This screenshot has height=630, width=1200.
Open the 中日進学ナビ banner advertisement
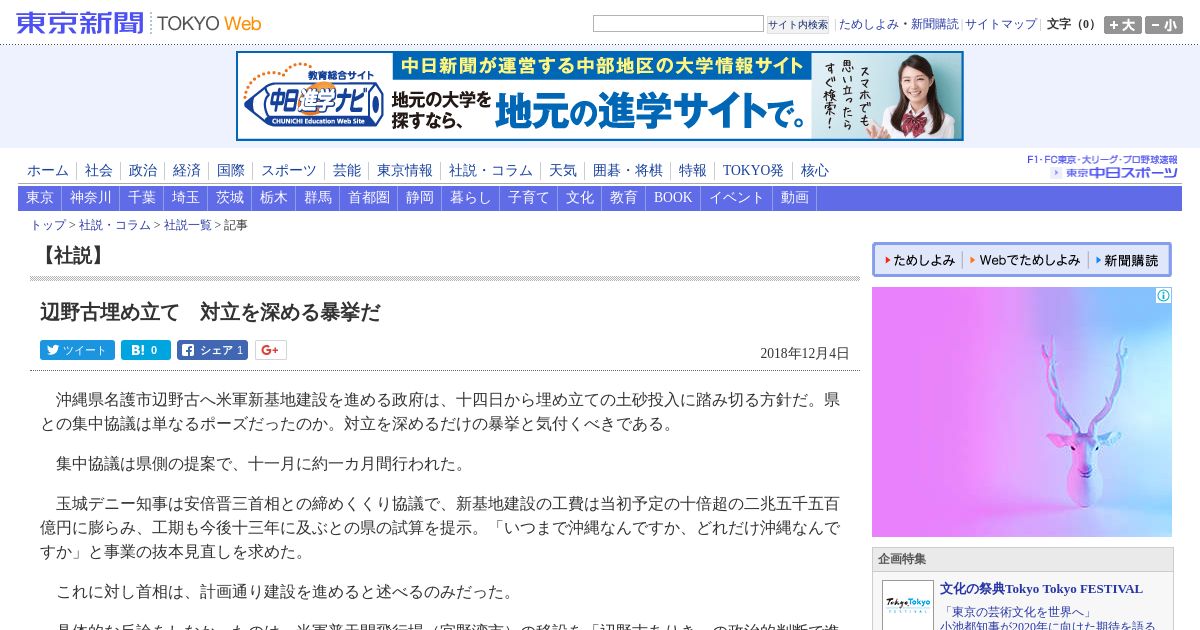[x=600, y=96]
